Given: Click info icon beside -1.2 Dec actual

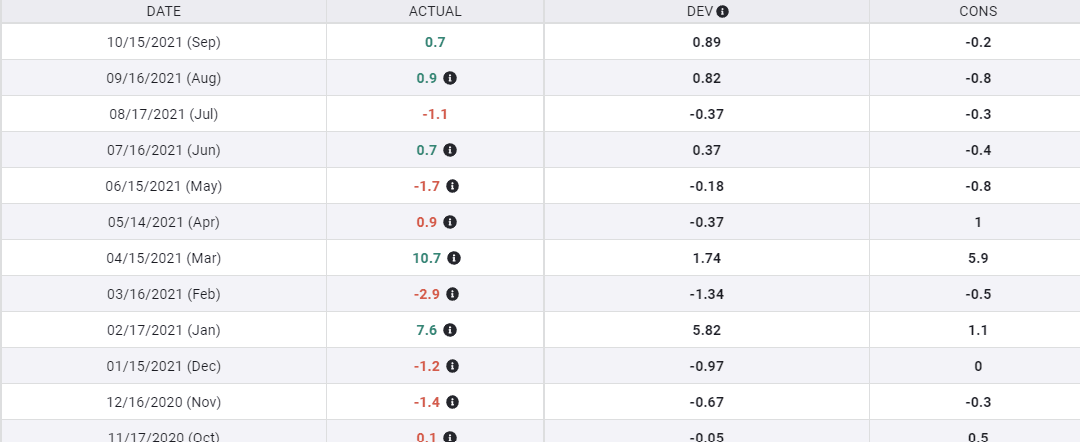Looking at the screenshot, I should (452, 366).
